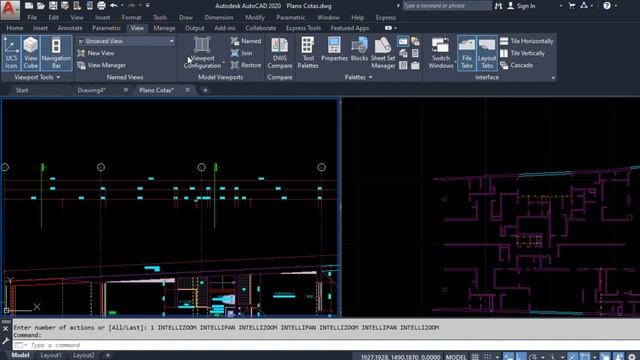Open the Properties palette

334,50
